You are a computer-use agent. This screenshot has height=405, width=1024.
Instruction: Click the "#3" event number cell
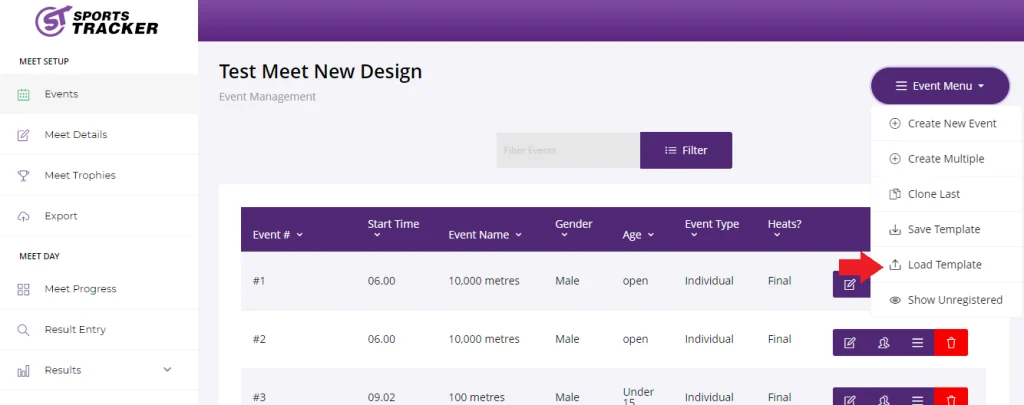(259, 397)
